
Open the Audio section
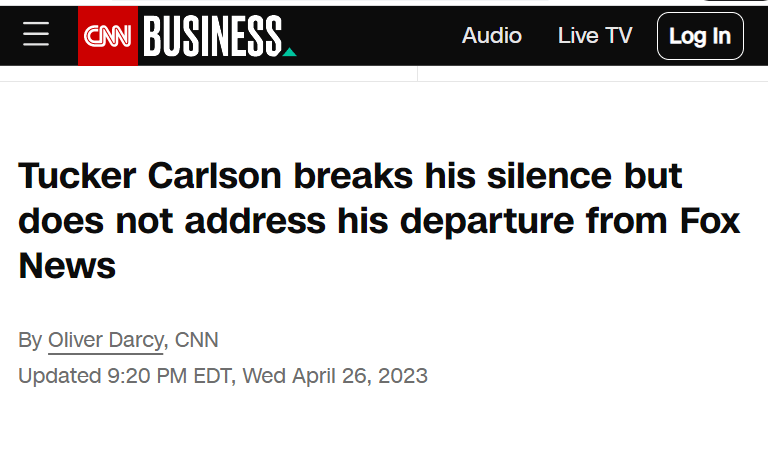coord(491,36)
